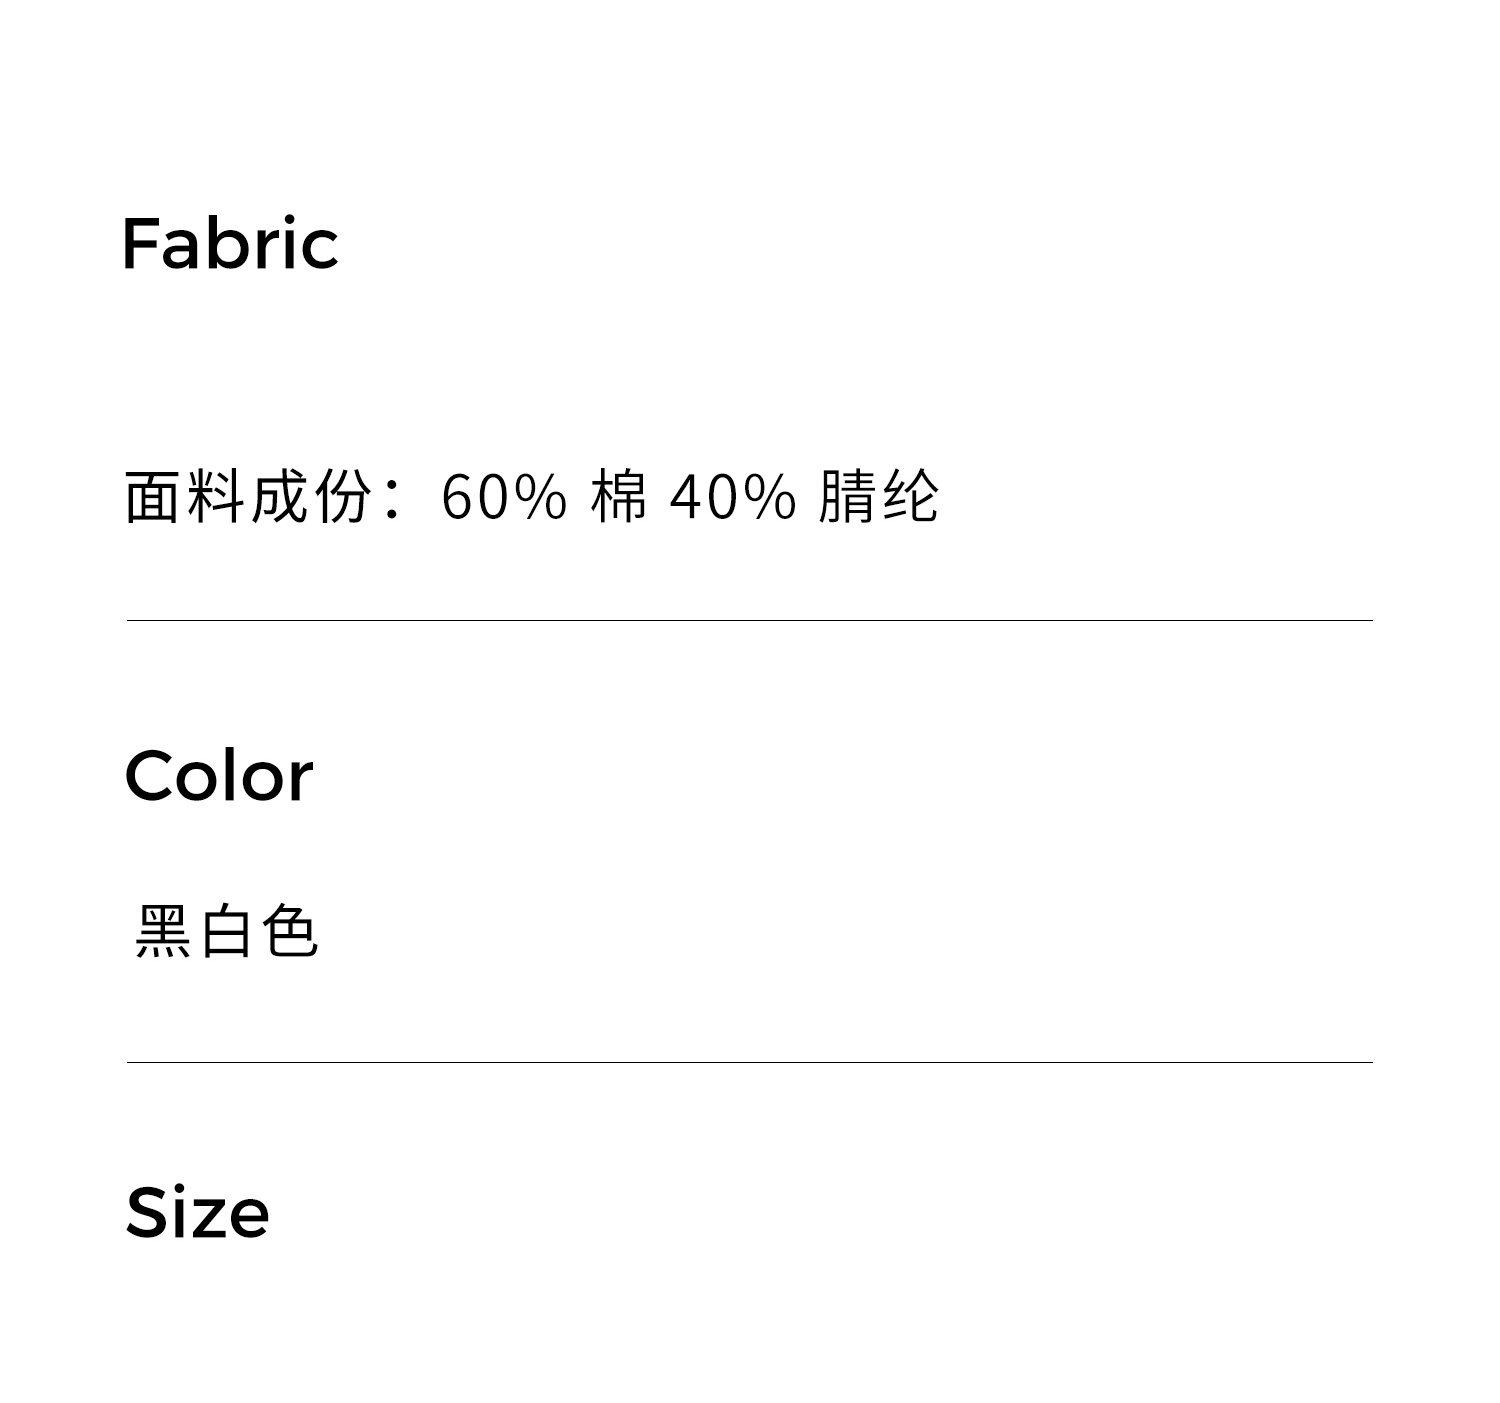Click the 份 character in fabric label
Screen dimensions: 1500x1403
pos(343,497)
